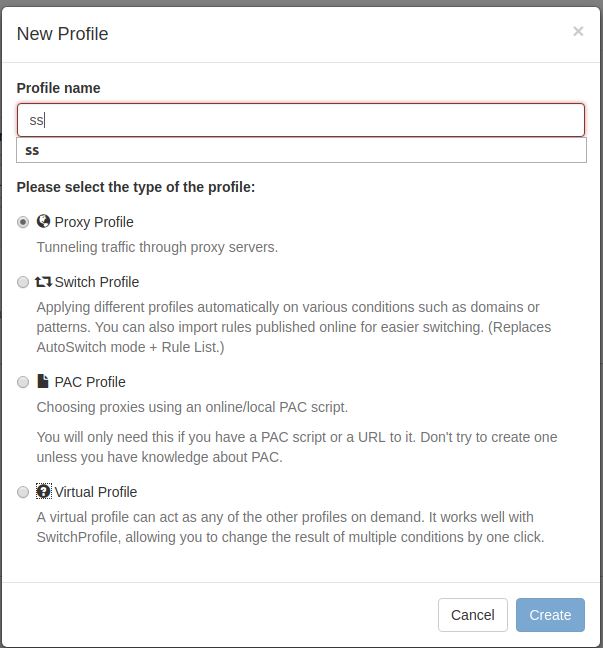Click the question-mark Virtual Profile icon
Image resolution: width=603 pixels, height=648 pixels.
coord(43,492)
